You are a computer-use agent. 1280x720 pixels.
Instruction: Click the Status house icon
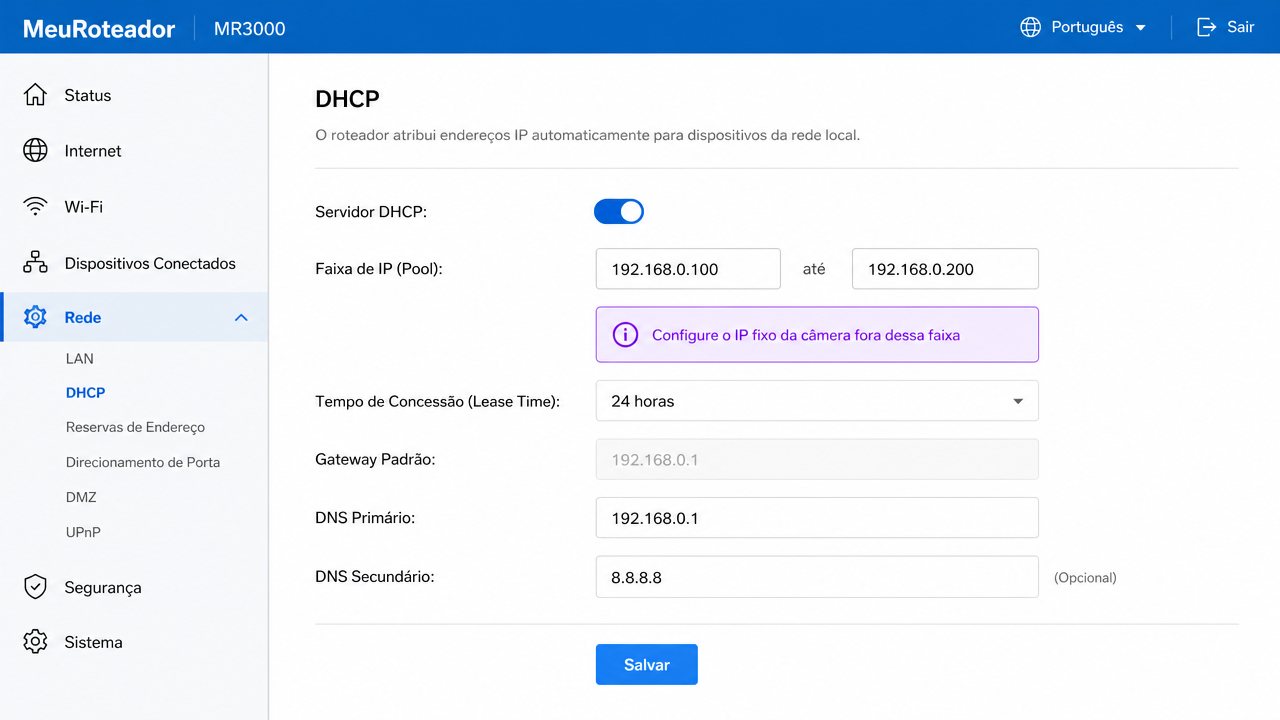(x=35, y=95)
